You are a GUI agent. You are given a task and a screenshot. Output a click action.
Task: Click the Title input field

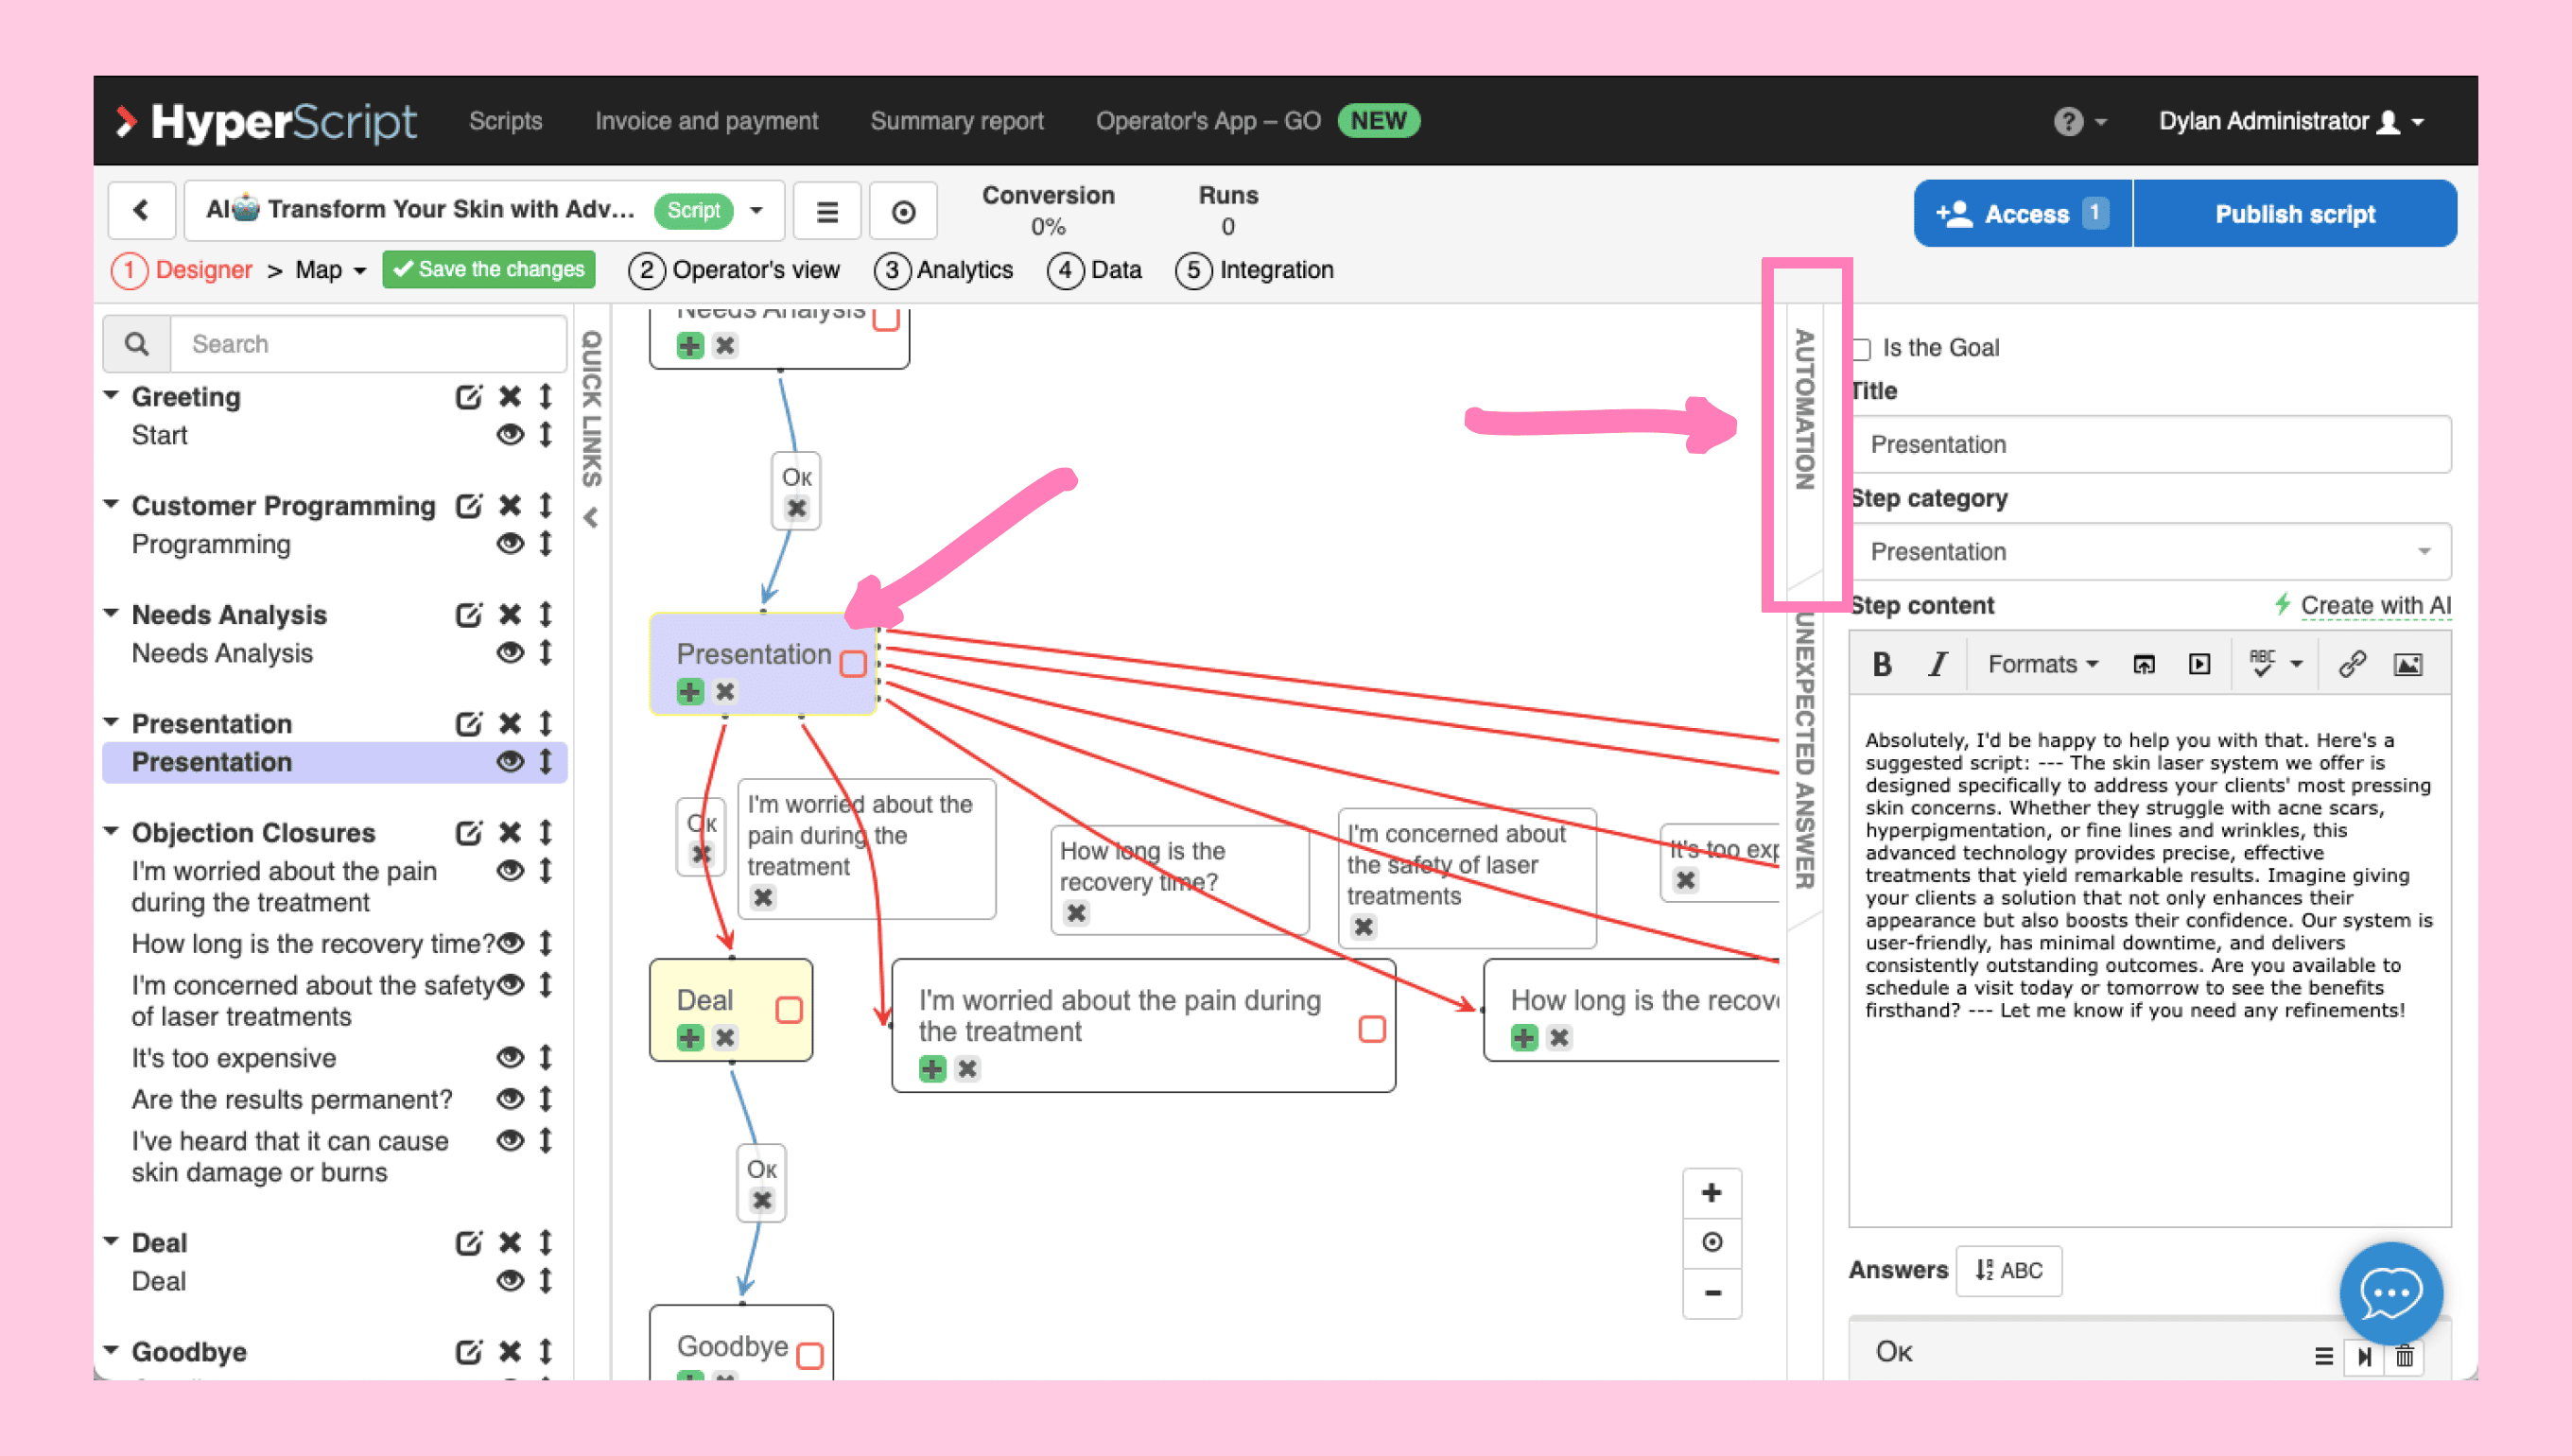click(x=2150, y=444)
